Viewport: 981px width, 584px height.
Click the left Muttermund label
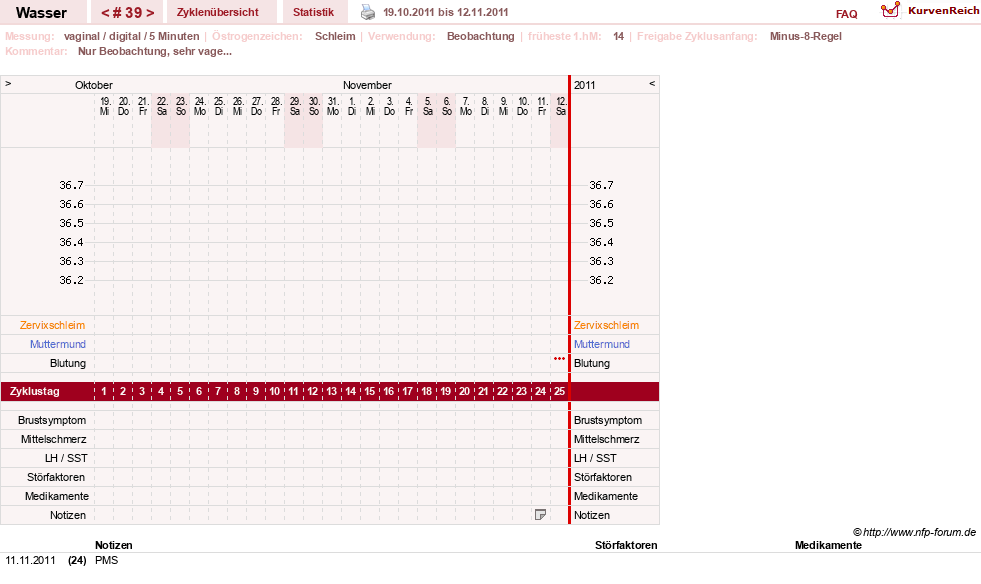[x=58, y=344]
